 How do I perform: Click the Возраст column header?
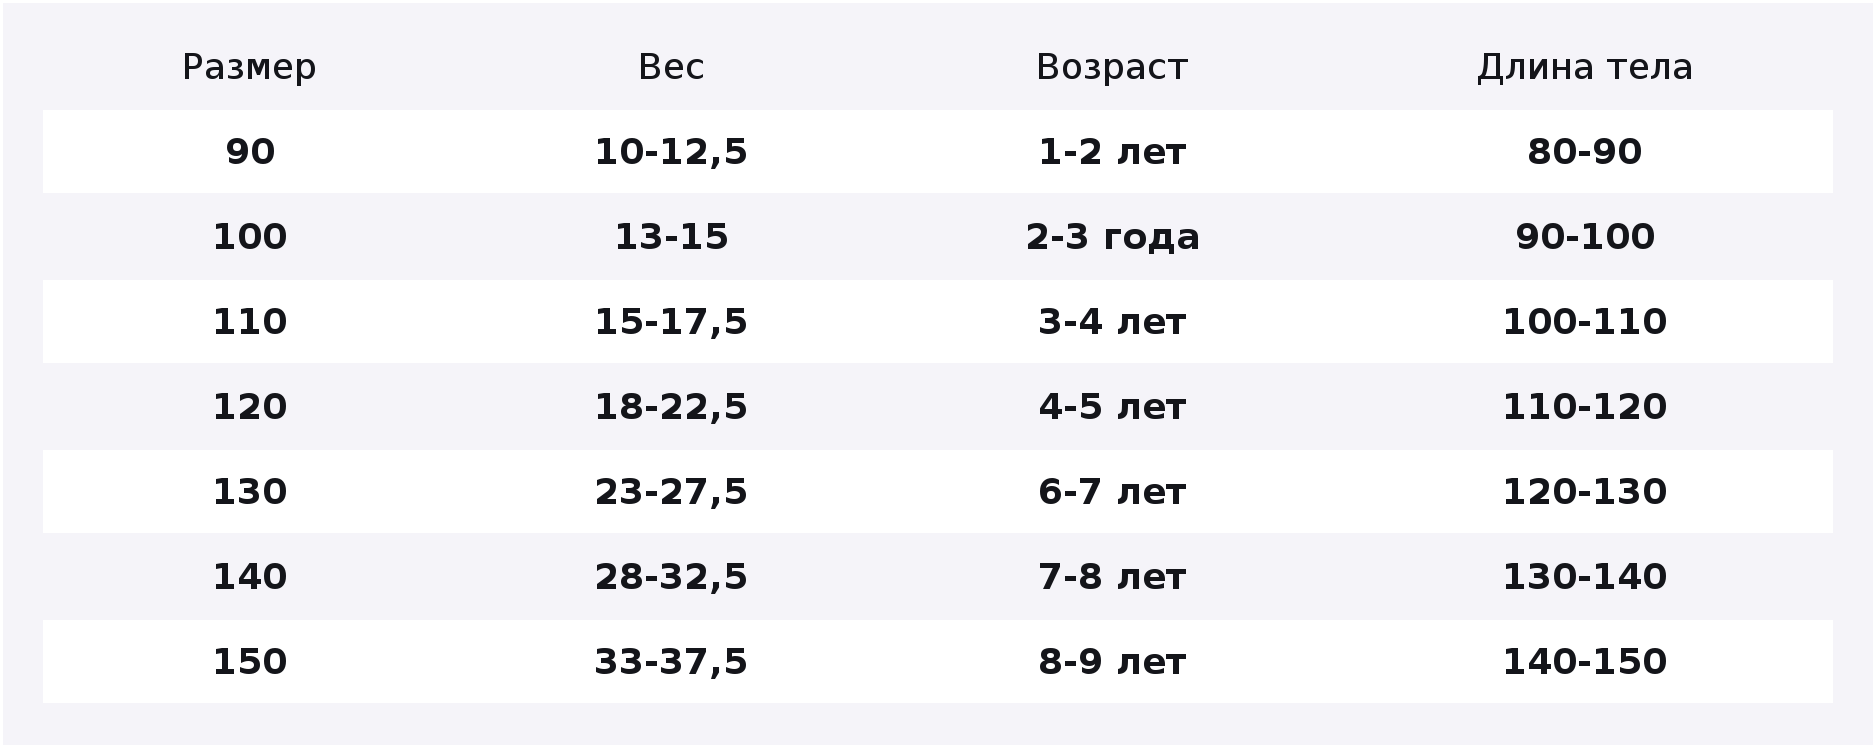pyautogui.click(x=1112, y=67)
